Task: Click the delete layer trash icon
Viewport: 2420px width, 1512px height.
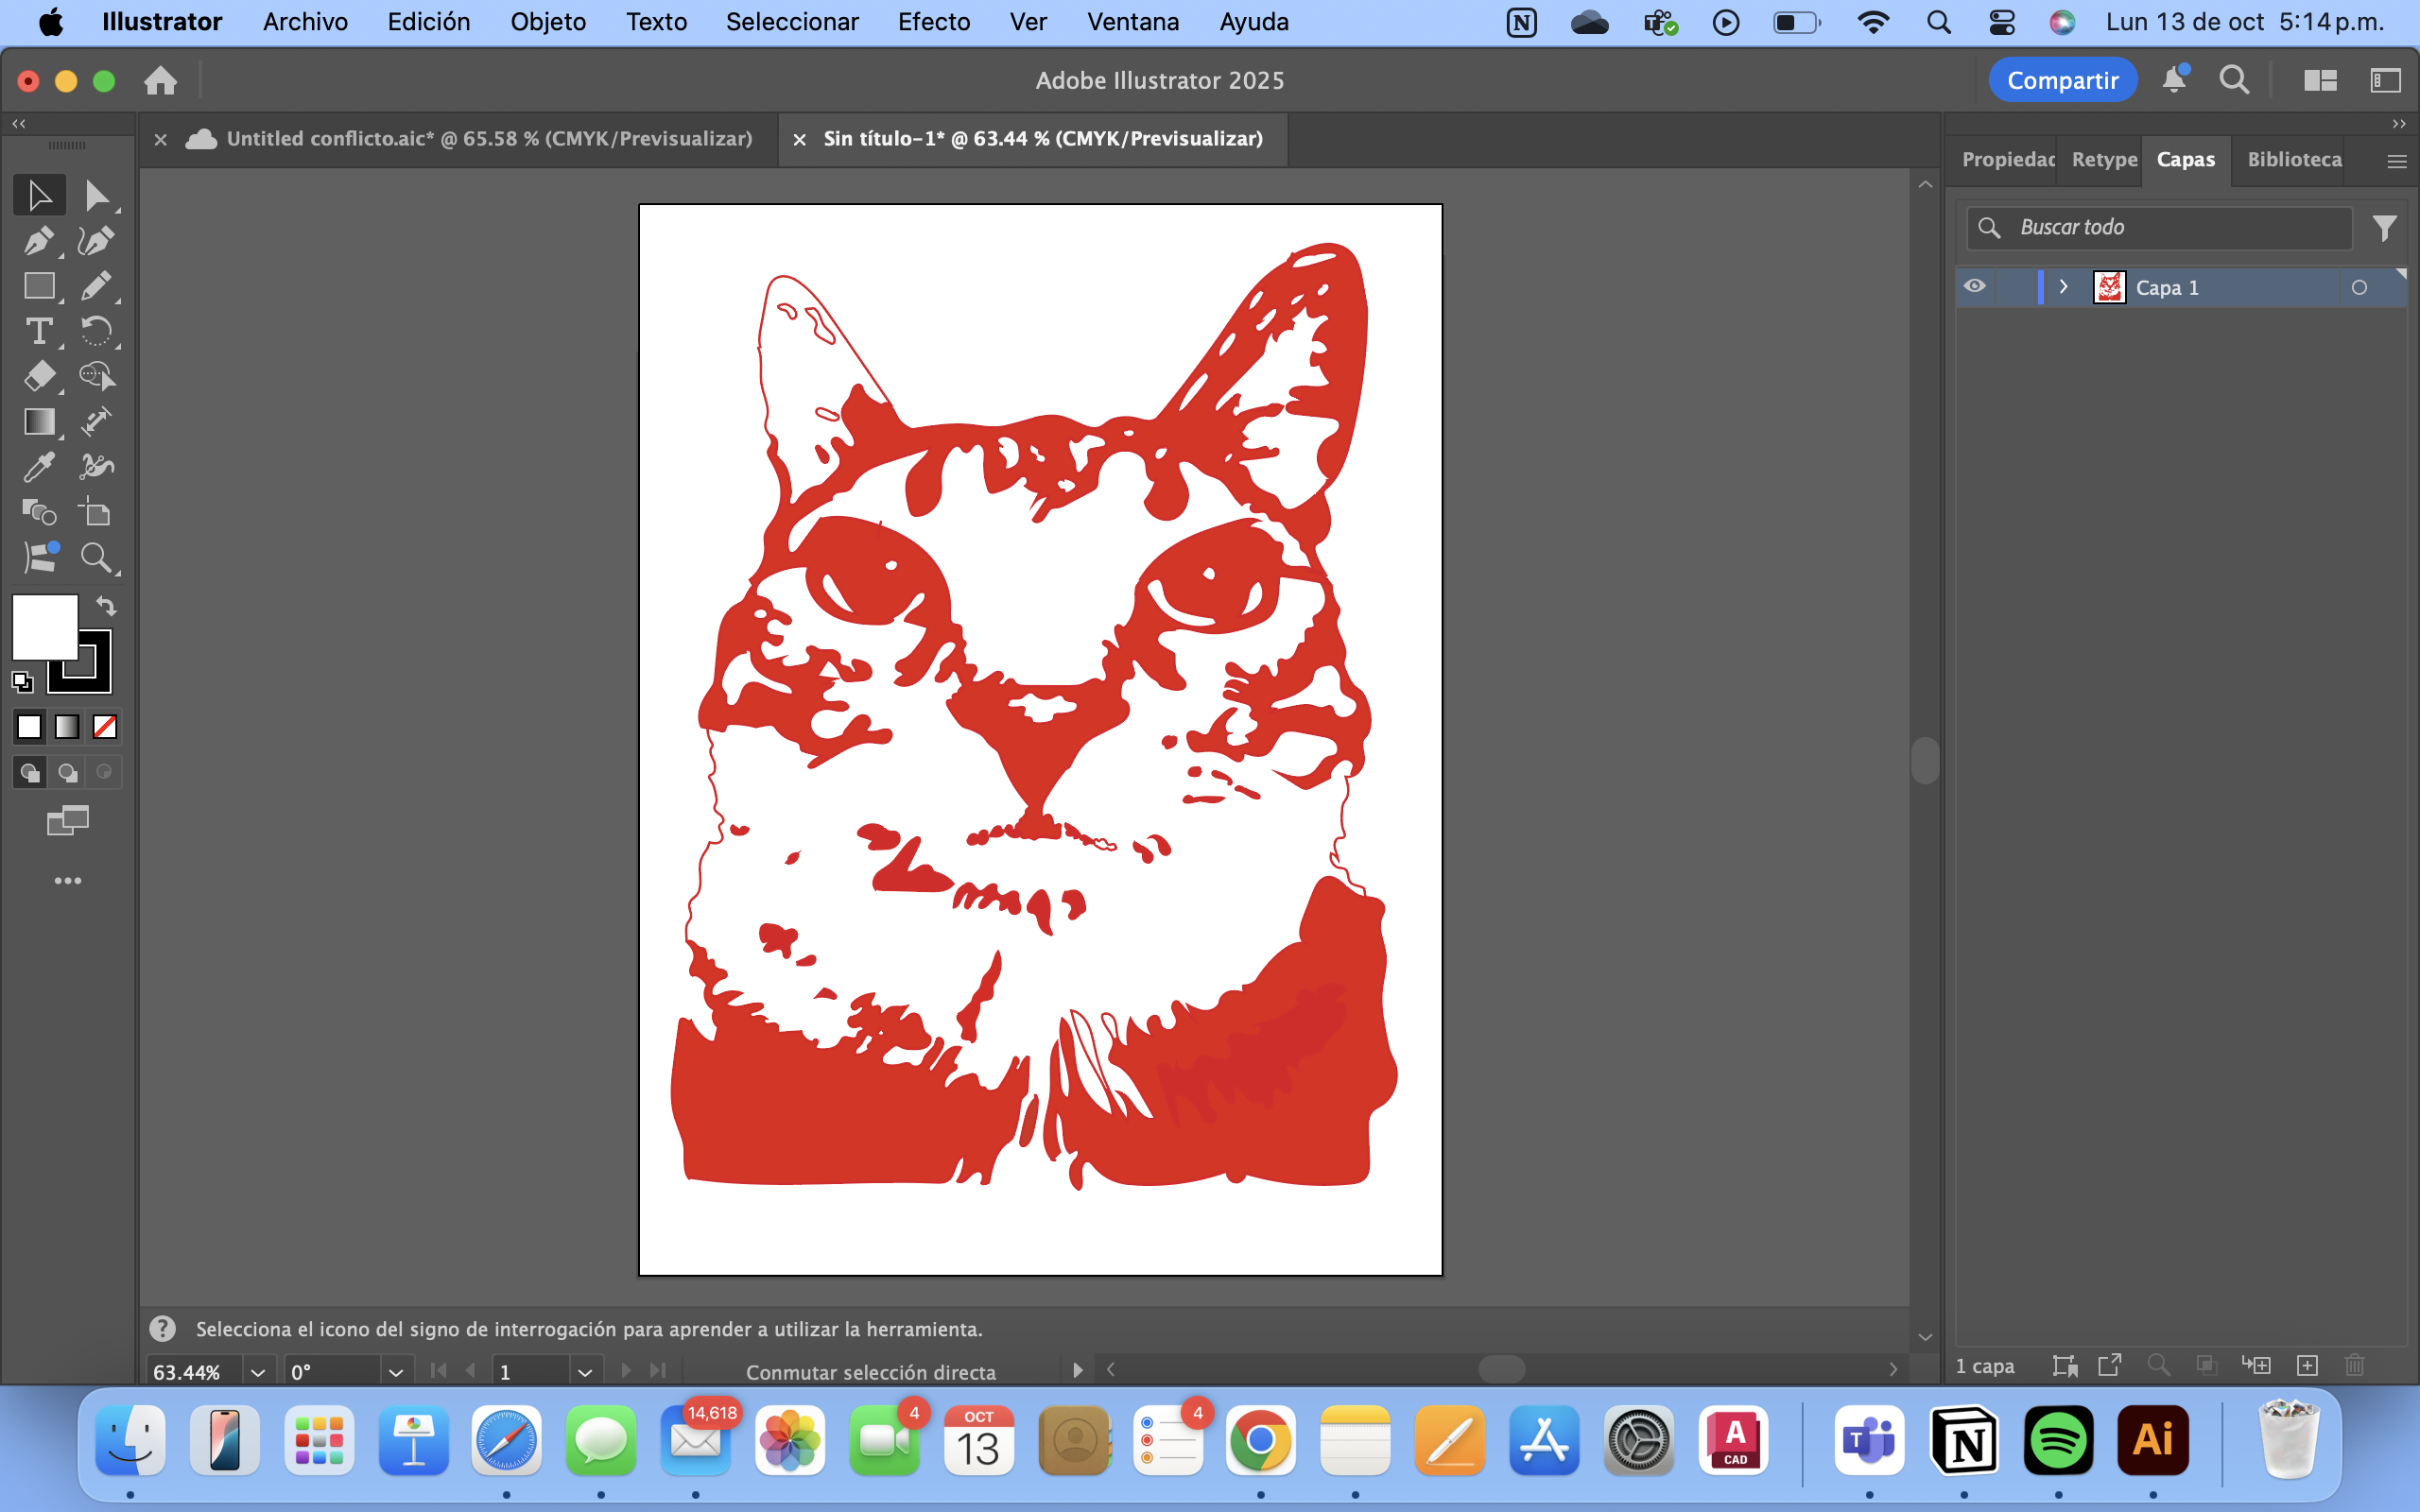Action: pos(2354,1365)
